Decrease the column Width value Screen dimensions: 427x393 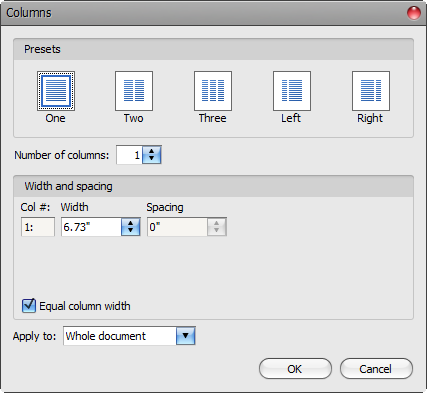130,231
